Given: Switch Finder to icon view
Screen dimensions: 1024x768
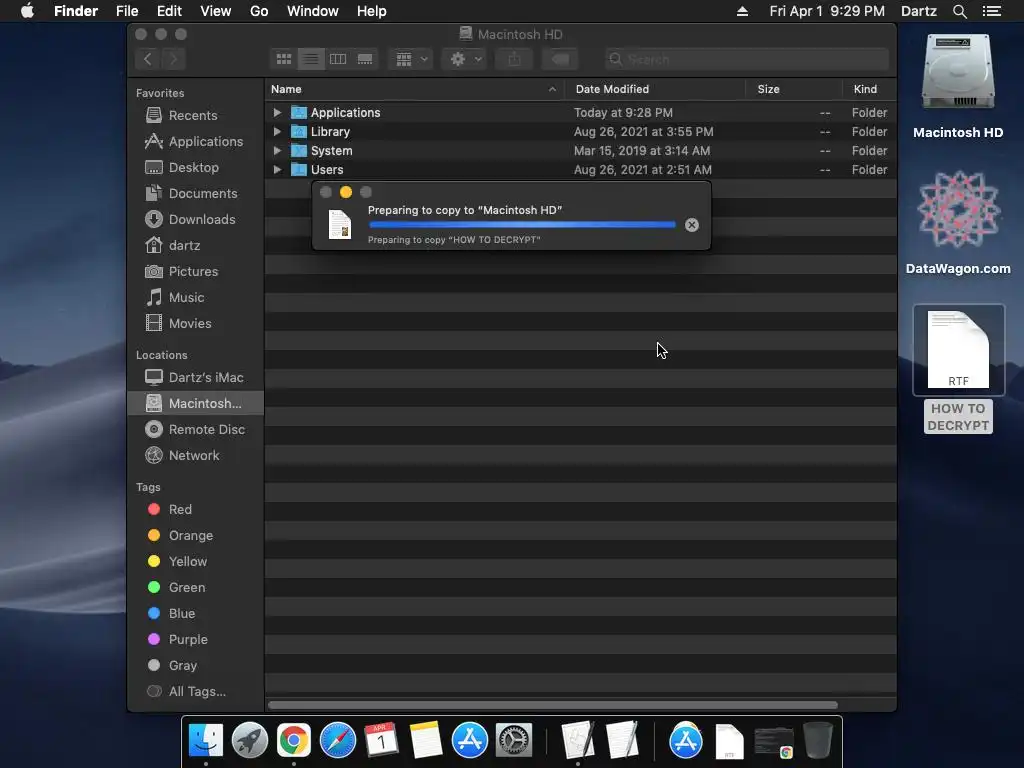Looking at the screenshot, I should [283, 59].
